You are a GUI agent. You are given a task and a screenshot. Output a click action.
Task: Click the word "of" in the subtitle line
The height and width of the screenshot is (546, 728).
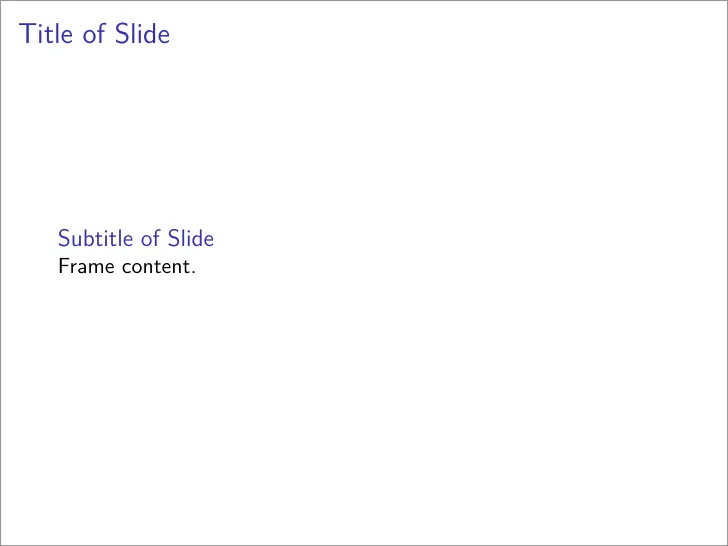150,238
